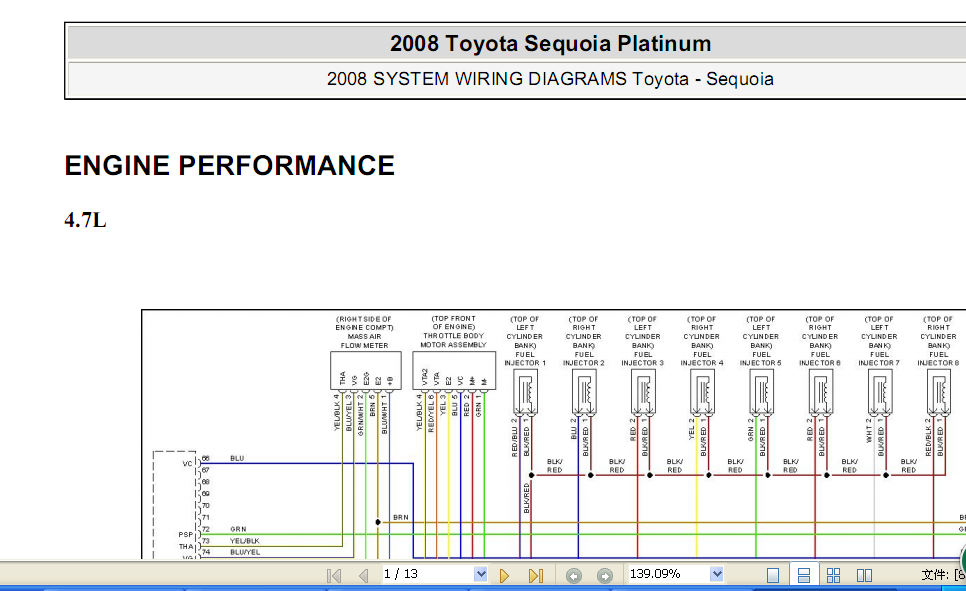The image size is (966, 591).
Task: Click the page number field 1 / 13
Action: point(428,574)
